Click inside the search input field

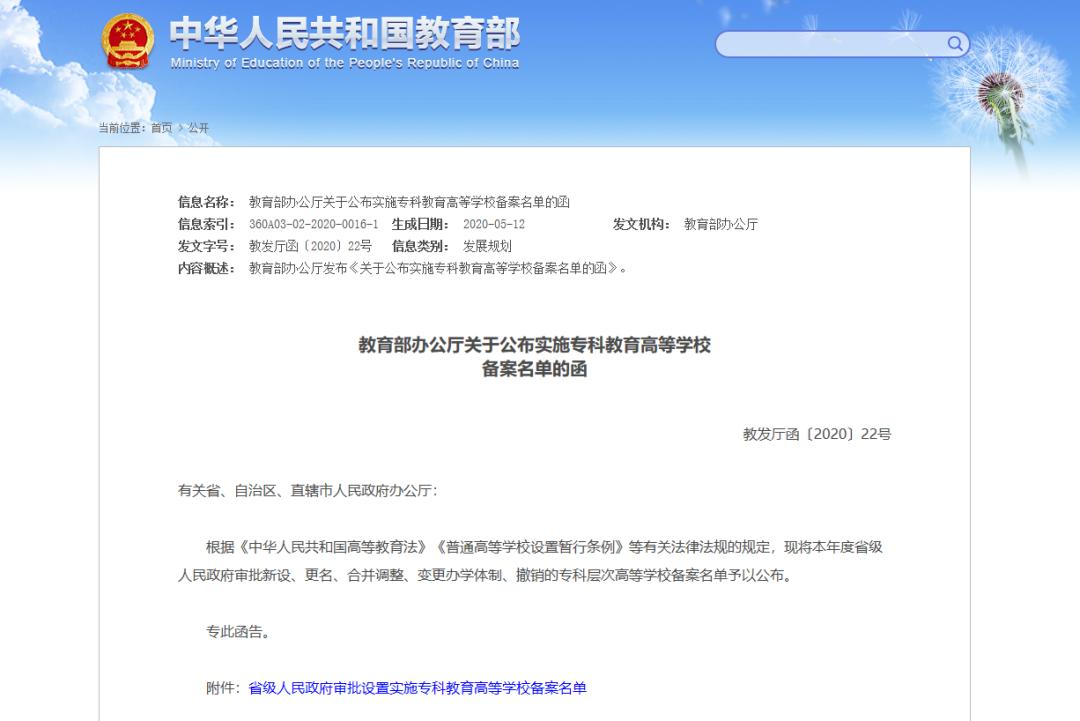pos(830,44)
